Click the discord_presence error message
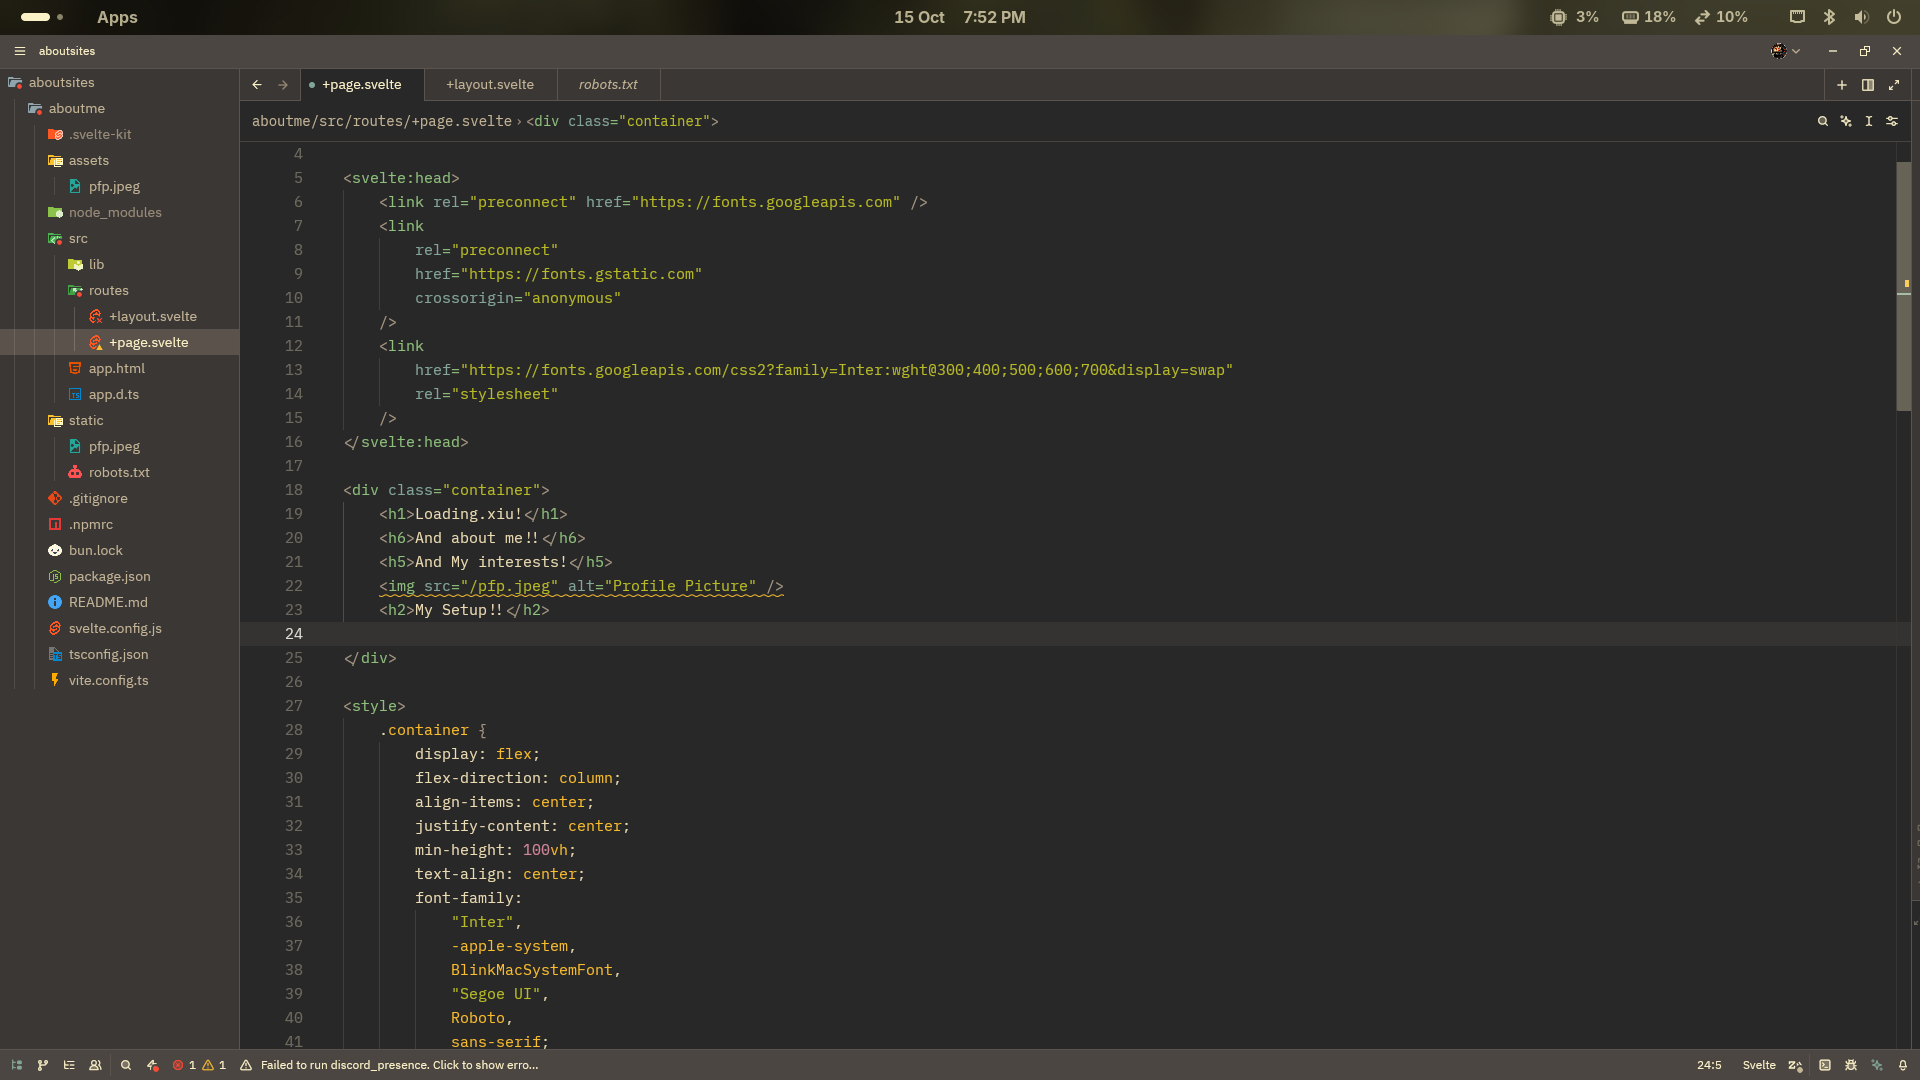The image size is (1920, 1080). click(x=397, y=1065)
